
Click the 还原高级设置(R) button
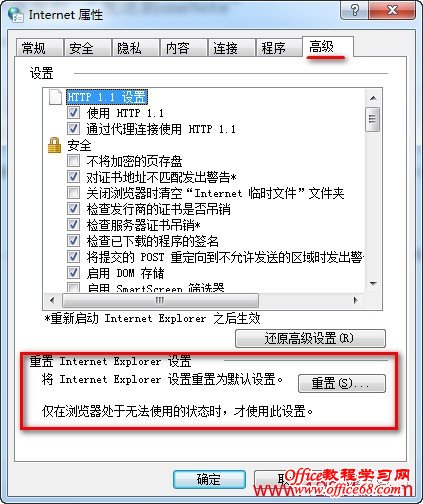point(310,338)
